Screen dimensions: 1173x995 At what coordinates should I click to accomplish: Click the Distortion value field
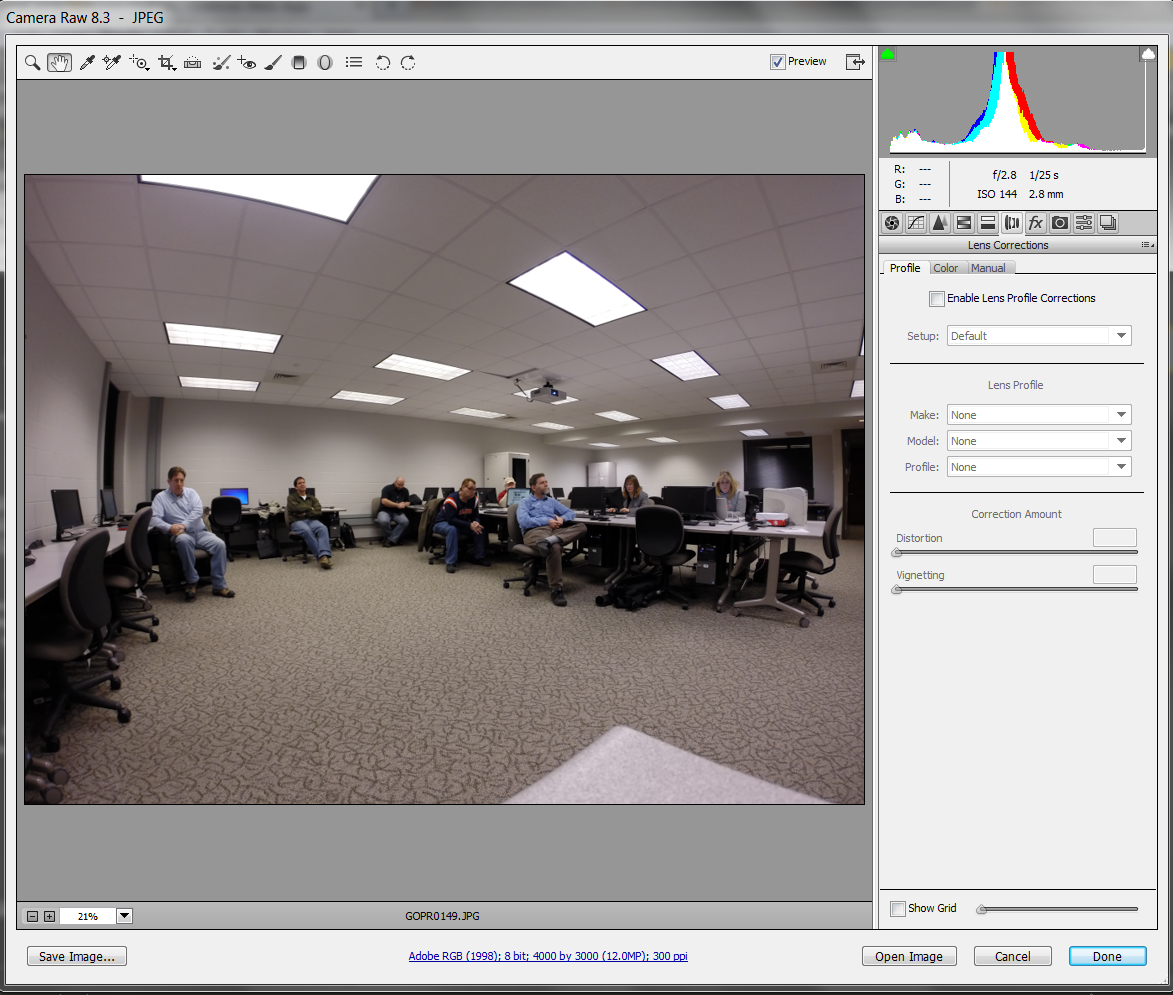tap(1115, 537)
